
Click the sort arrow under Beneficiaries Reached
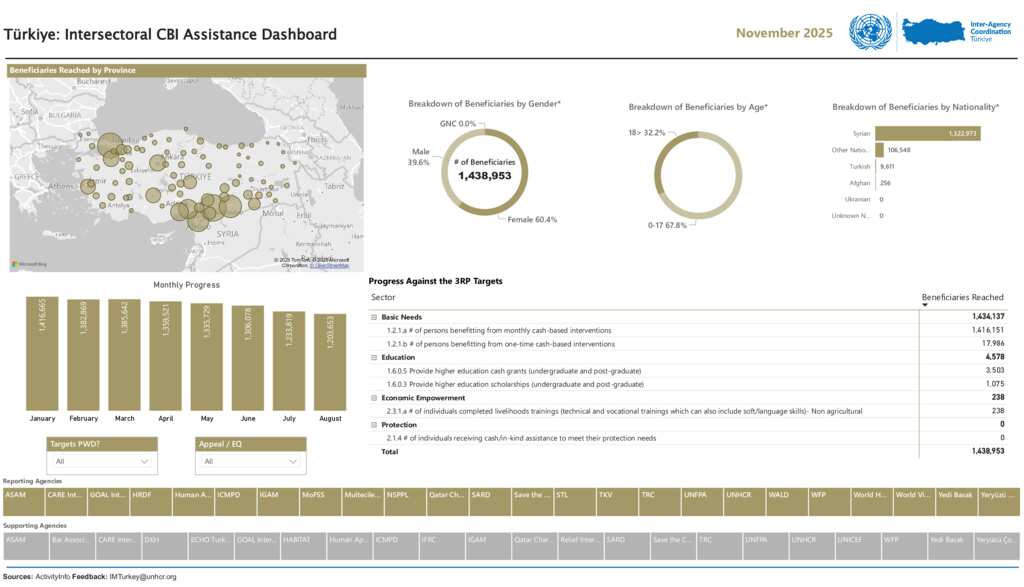point(924,306)
